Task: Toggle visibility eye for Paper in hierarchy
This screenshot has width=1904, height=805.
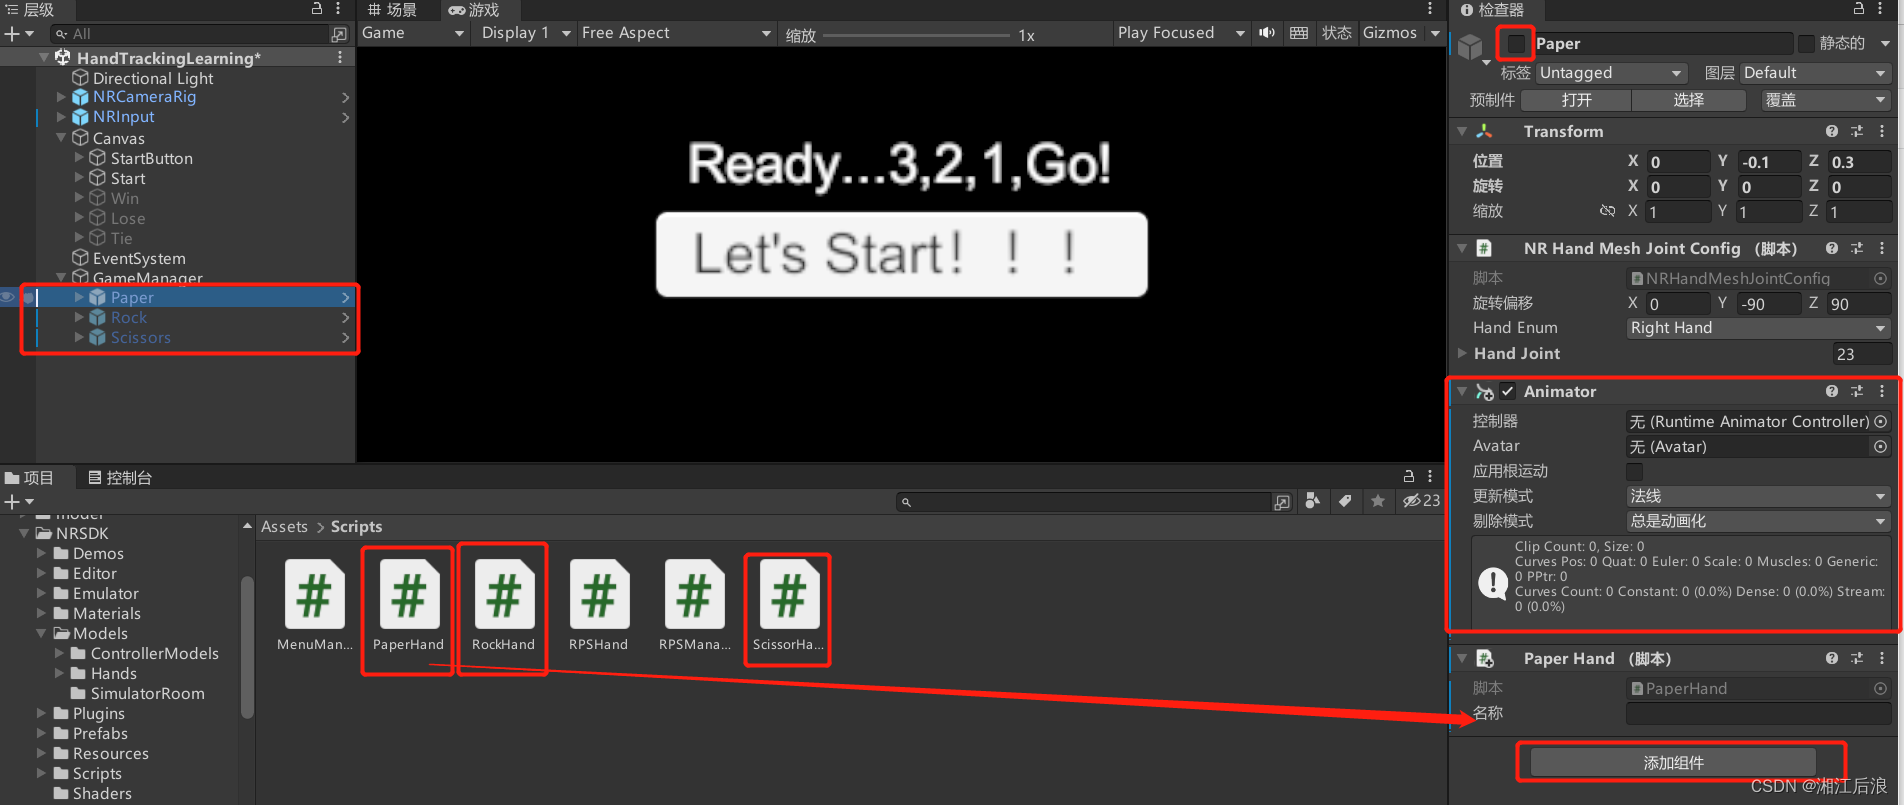Action: point(8,297)
